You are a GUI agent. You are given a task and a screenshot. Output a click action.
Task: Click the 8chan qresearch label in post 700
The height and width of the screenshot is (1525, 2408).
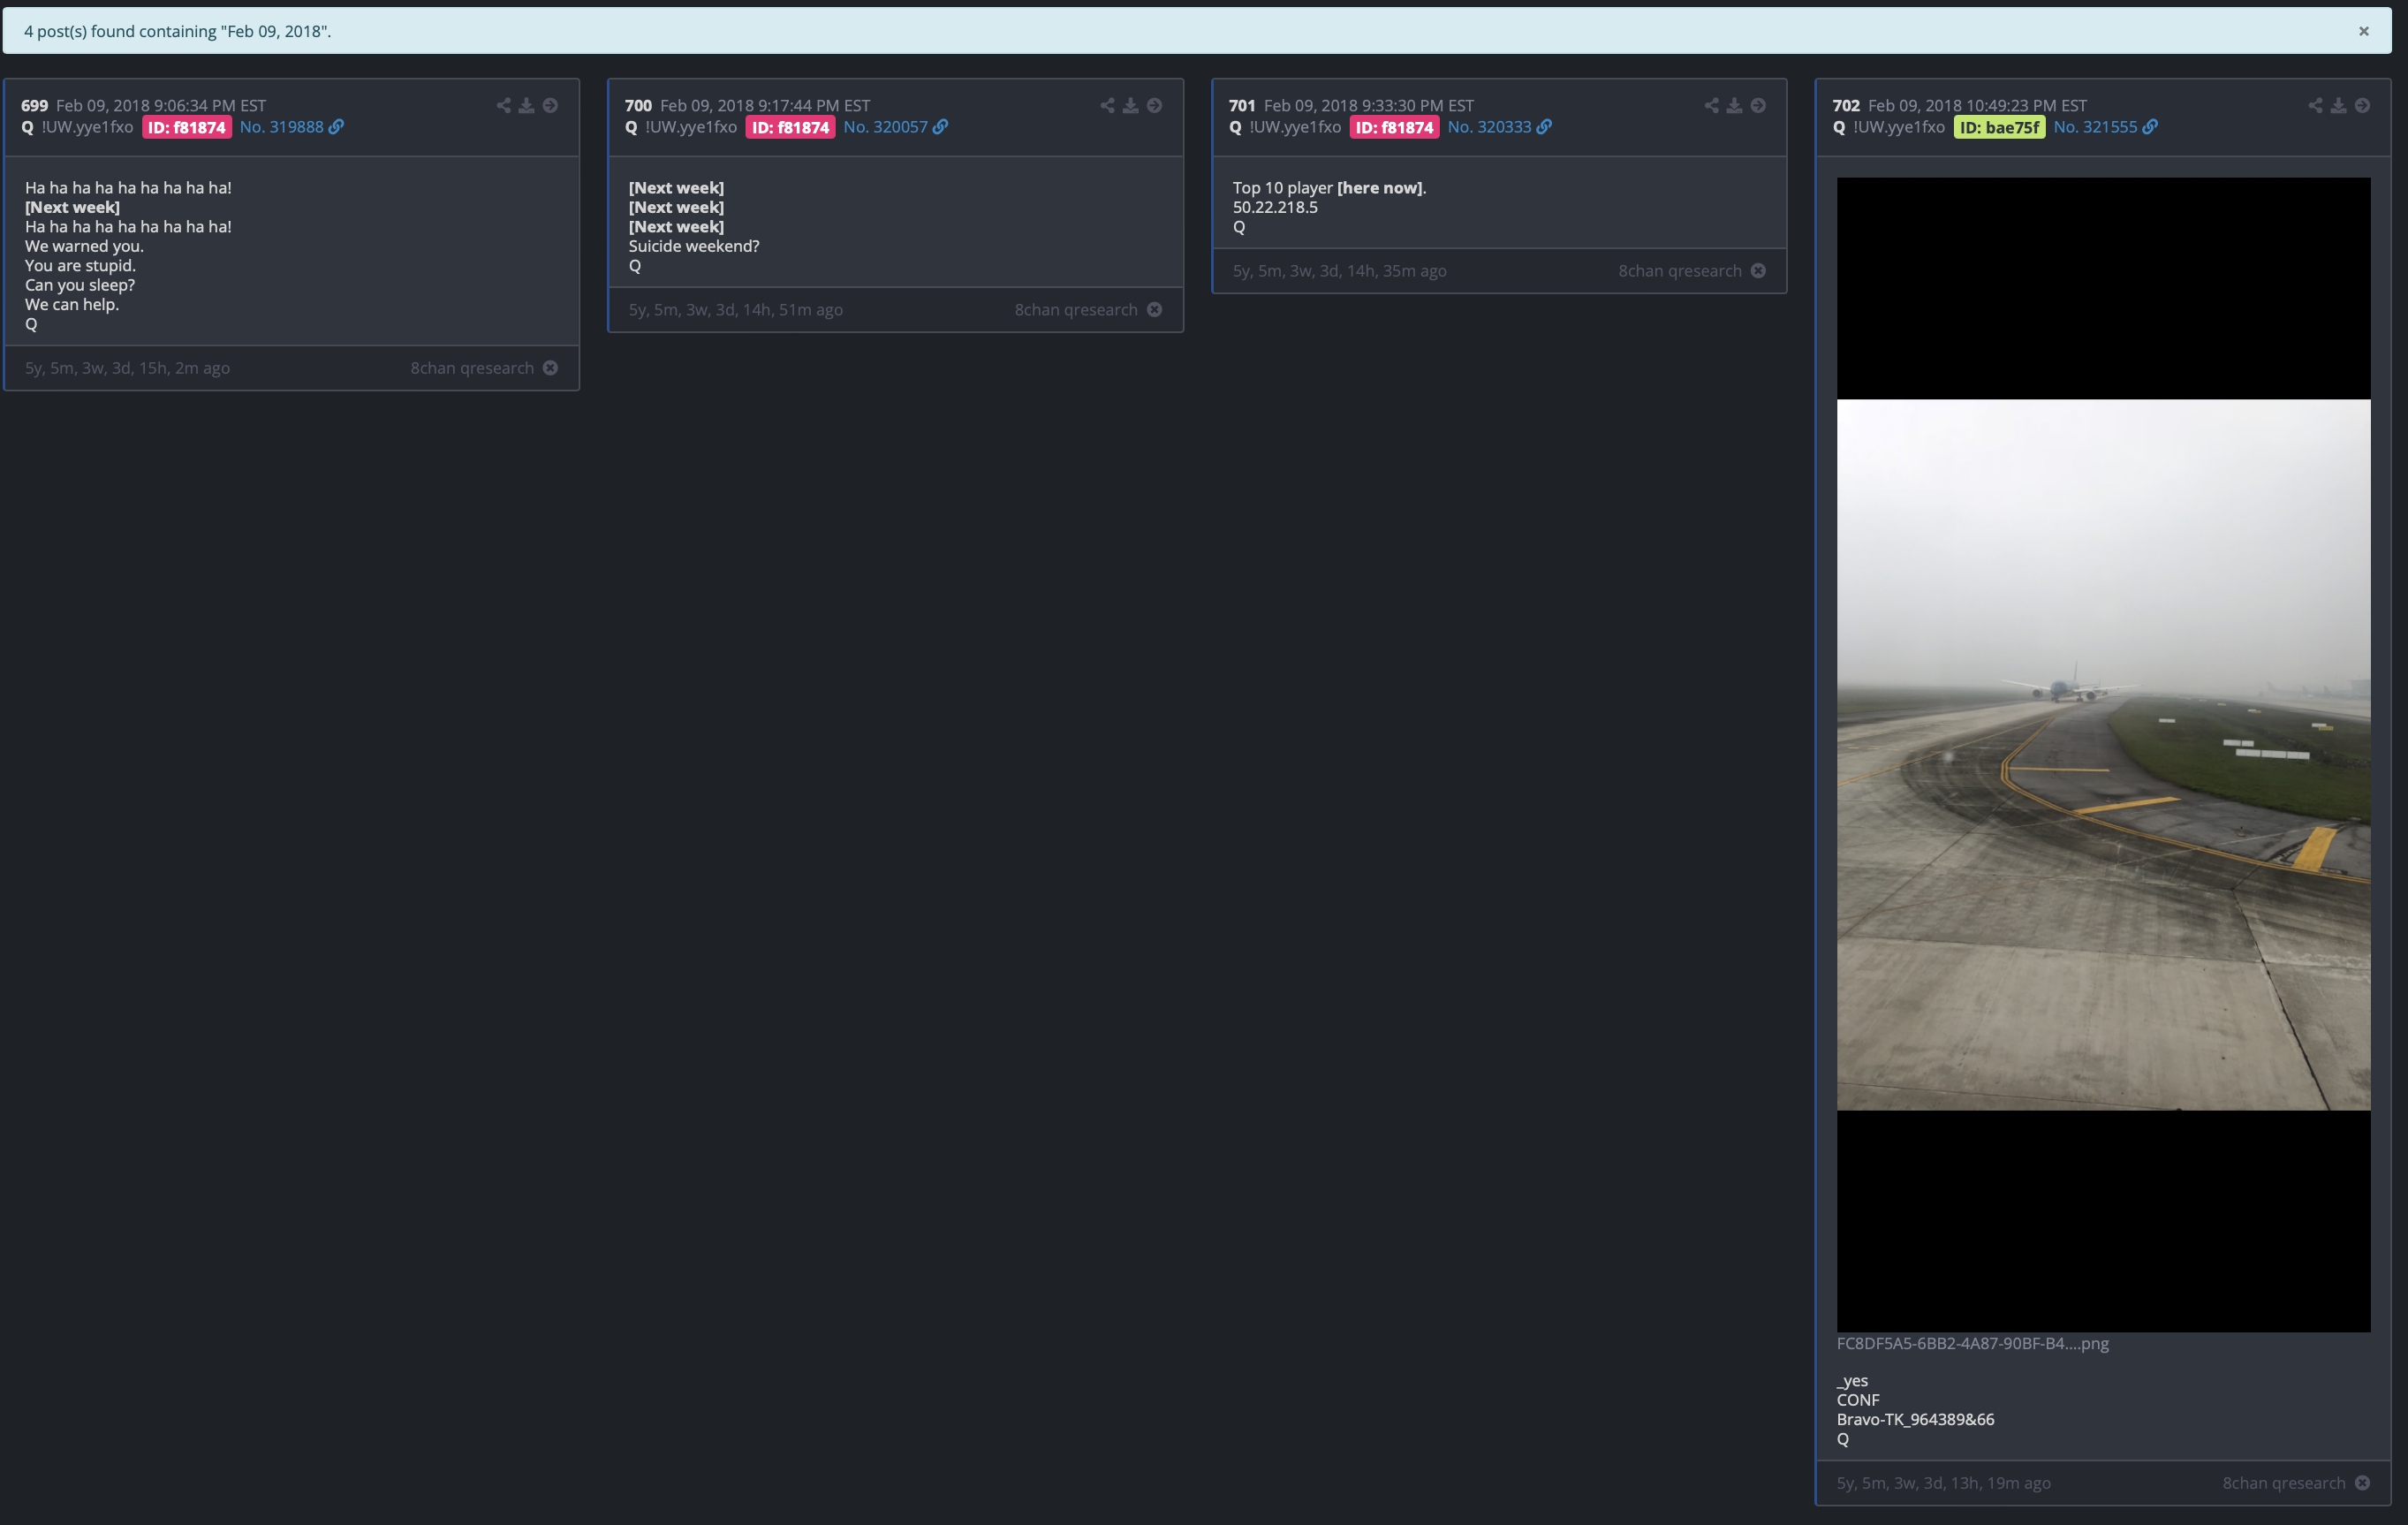[x=1076, y=310]
